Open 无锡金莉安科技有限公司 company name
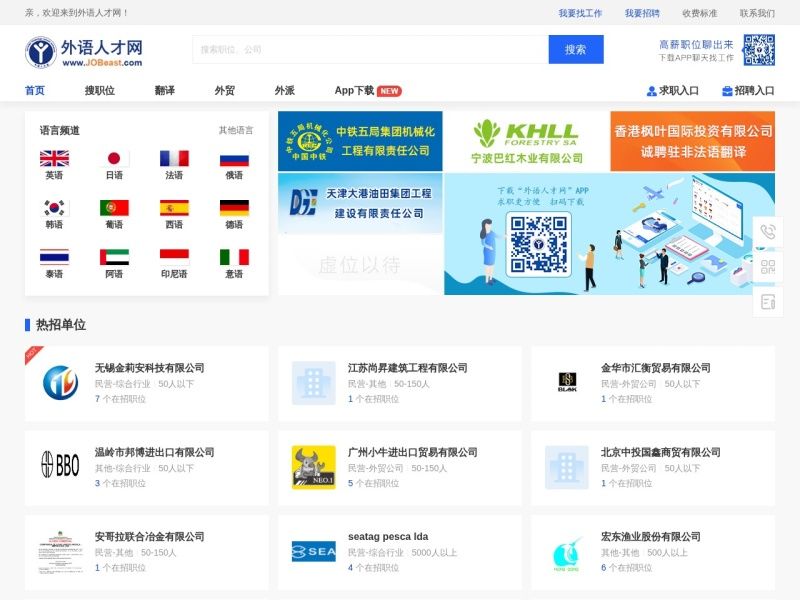 [x=149, y=368]
